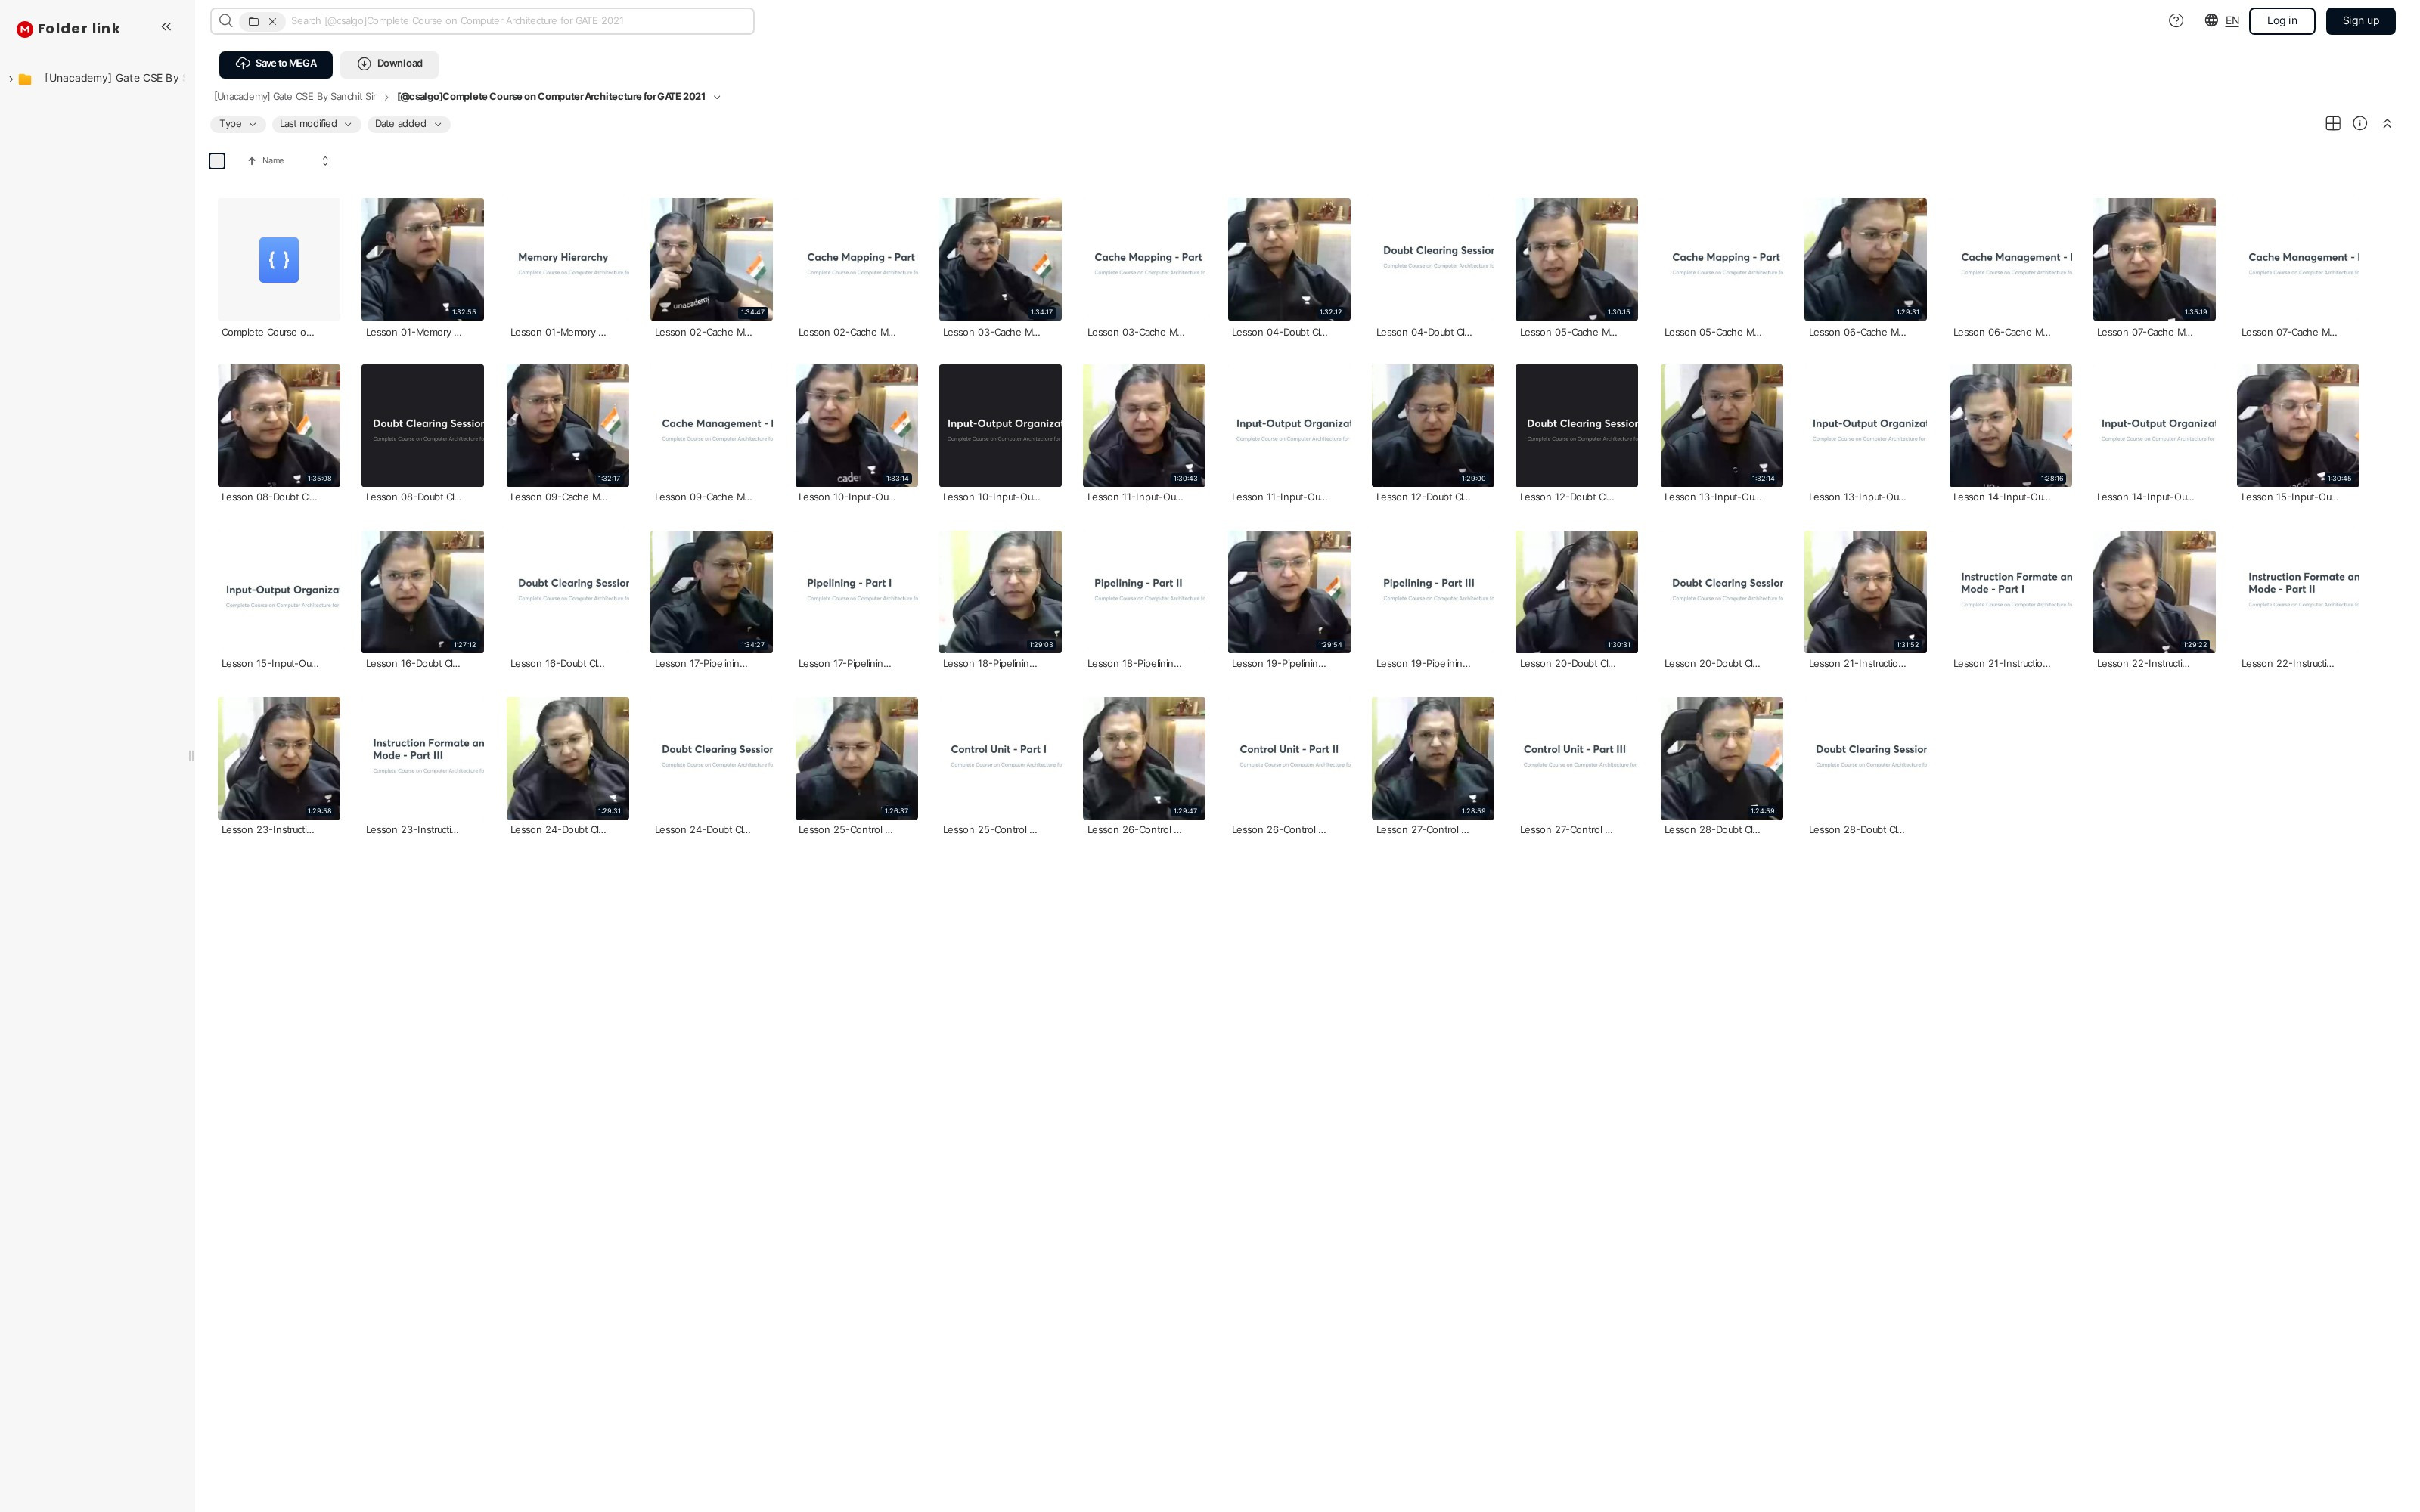This screenshot has height=1512, width=2420.
Task: Tick the select-all checkbox
Action: [x=217, y=161]
